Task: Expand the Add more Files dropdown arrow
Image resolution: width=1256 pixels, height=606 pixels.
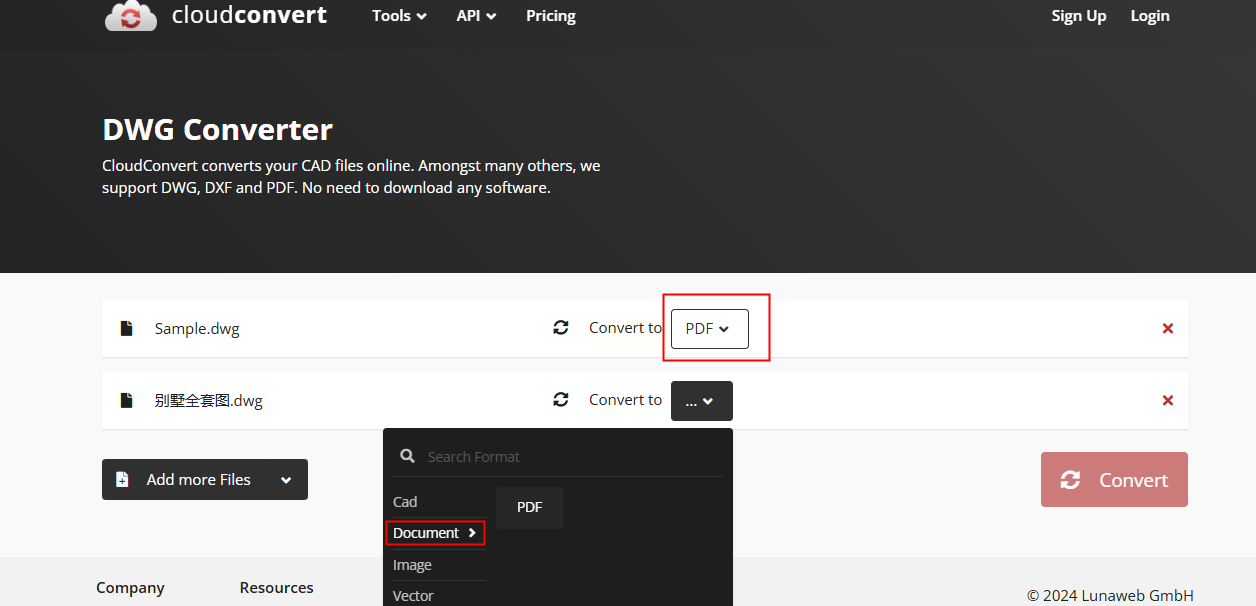Action: (x=286, y=480)
